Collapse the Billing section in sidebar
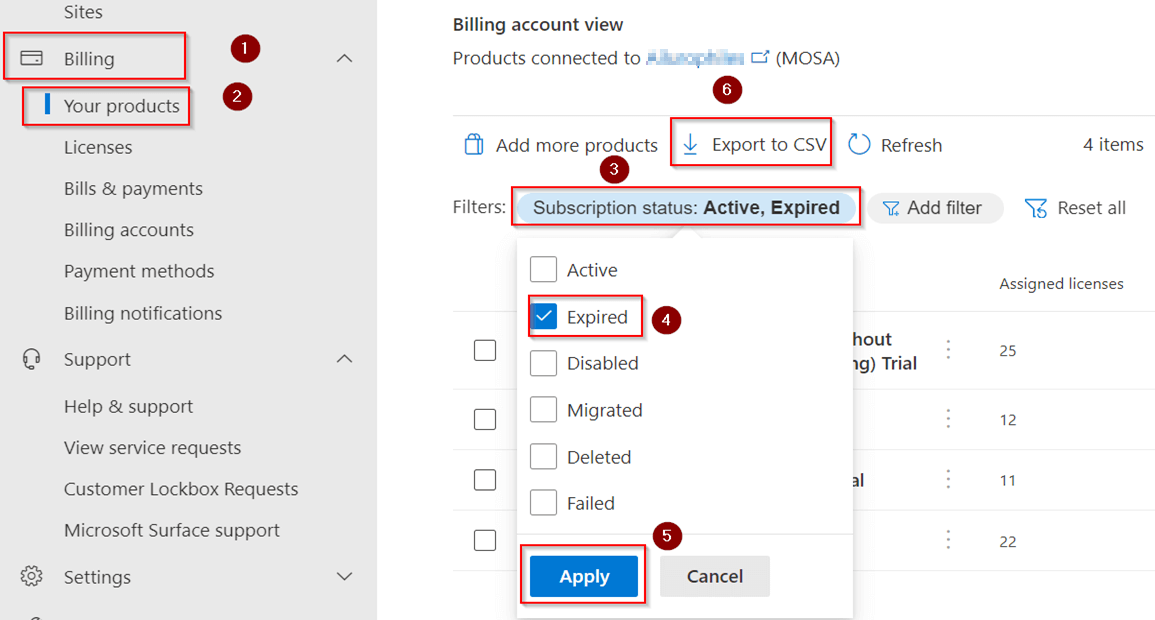The height and width of the screenshot is (620, 1155). (344, 58)
